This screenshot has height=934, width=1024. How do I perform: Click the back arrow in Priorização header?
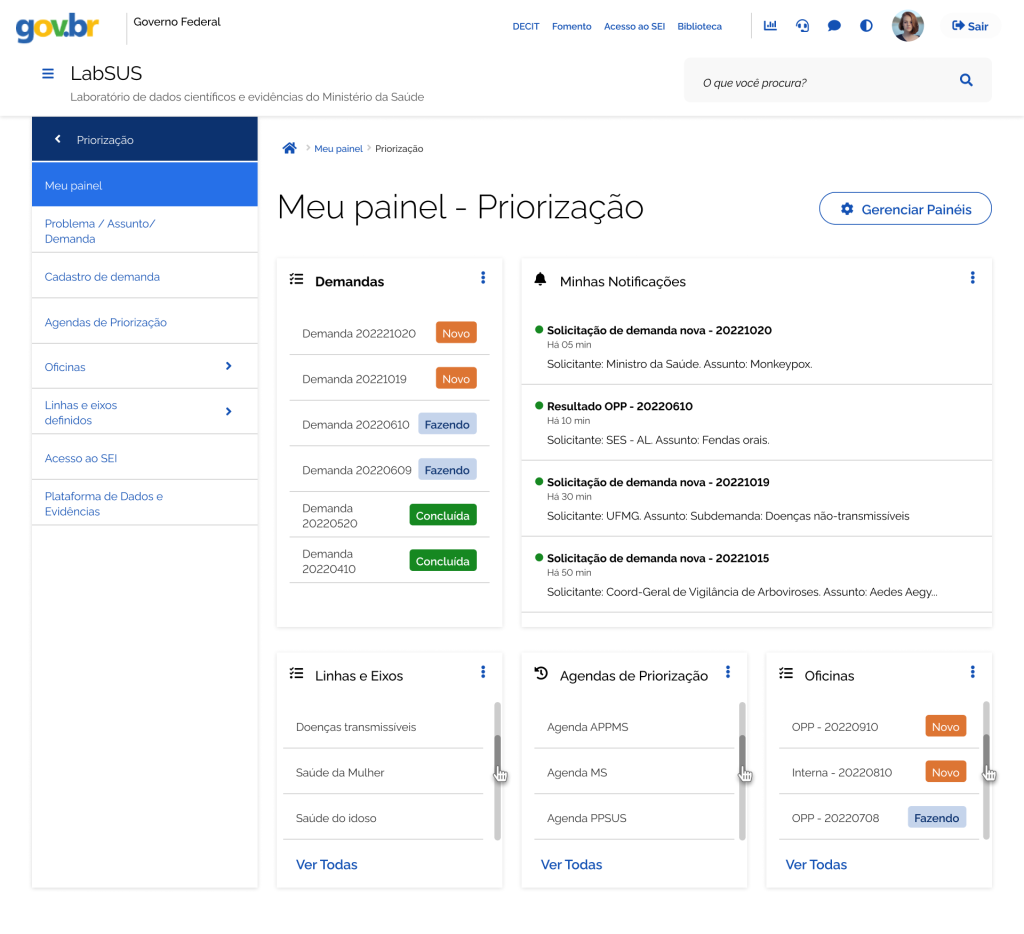tap(58, 140)
